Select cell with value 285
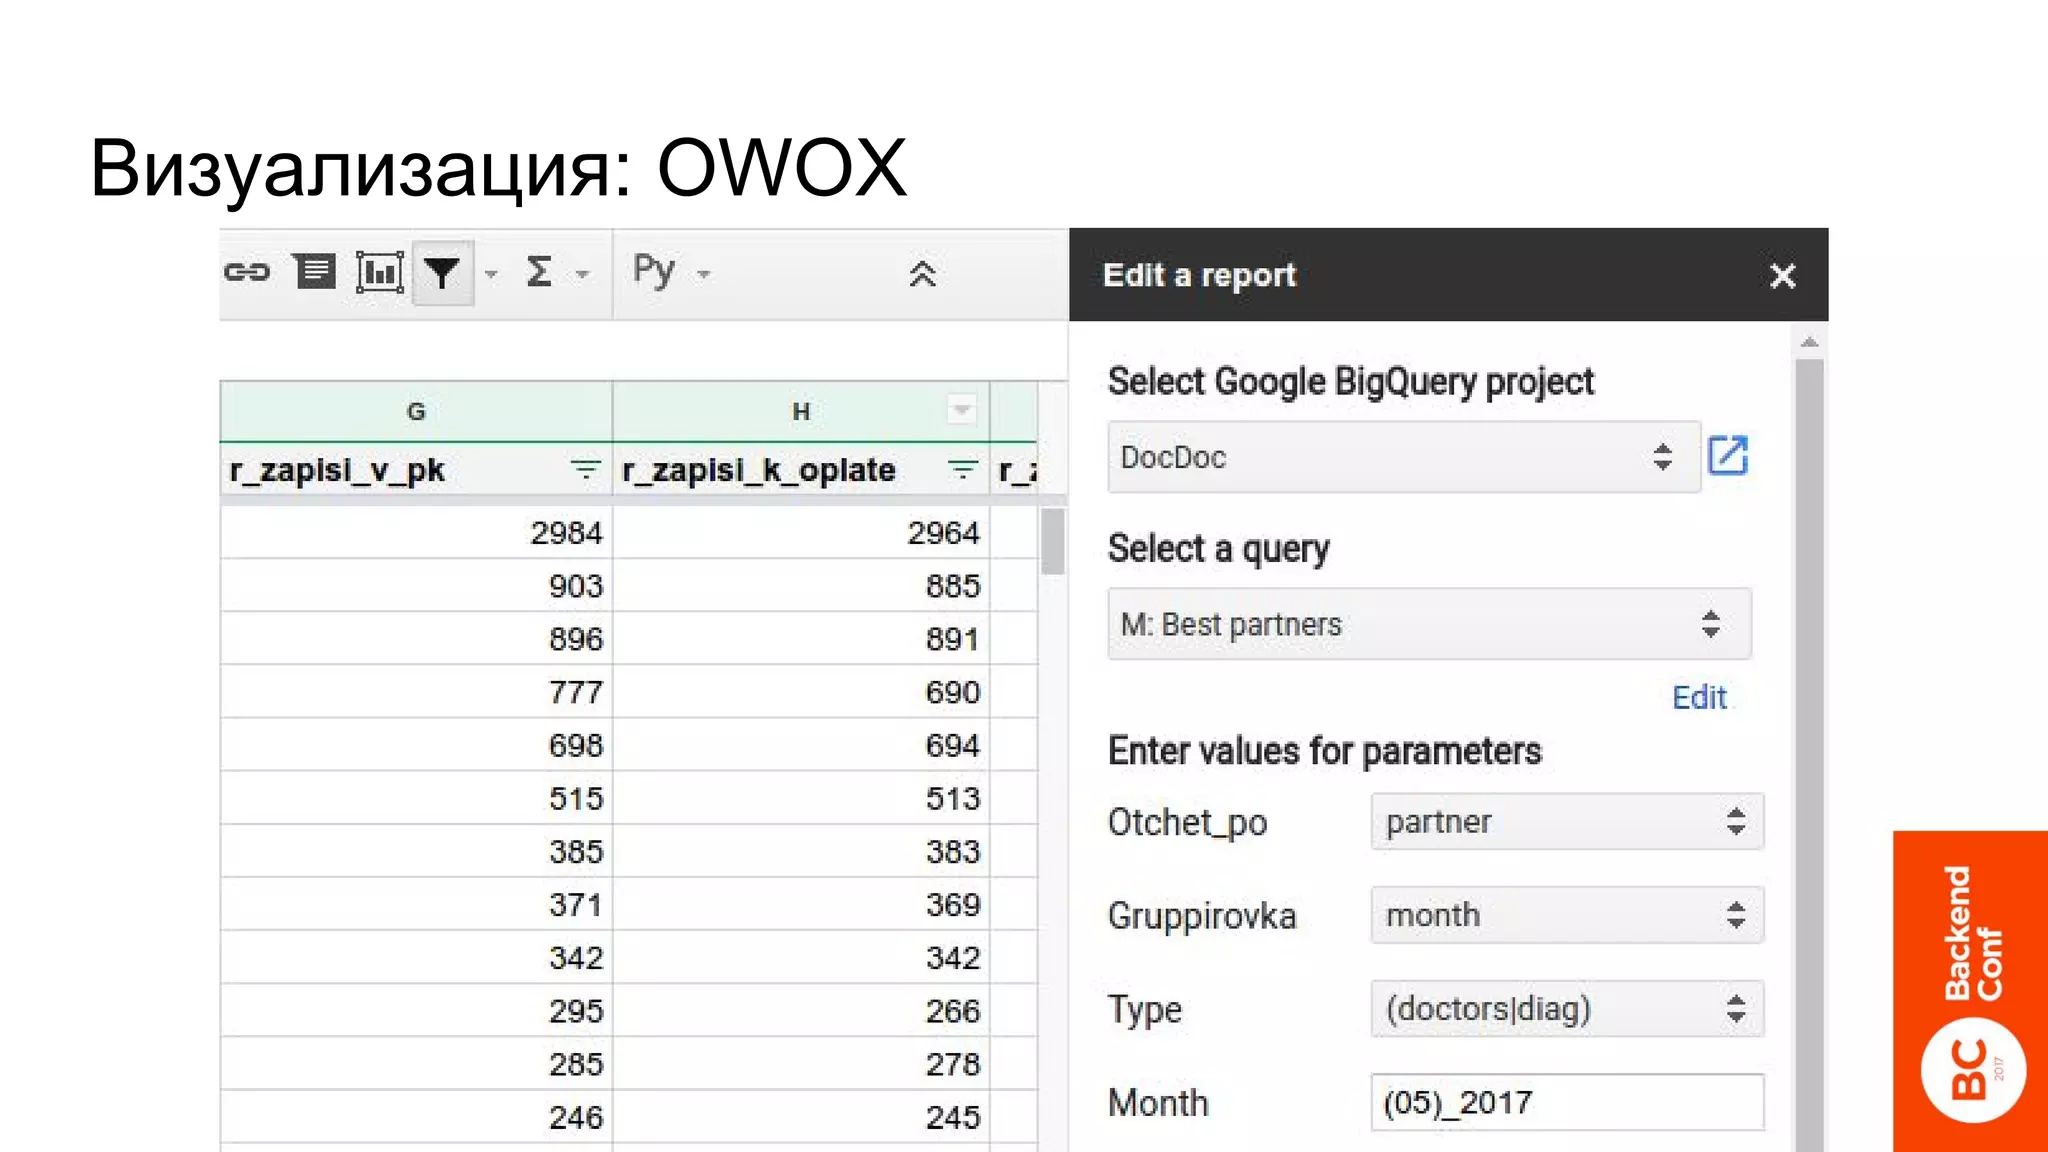Viewport: 2048px width, 1152px height. click(x=416, y=1063)
